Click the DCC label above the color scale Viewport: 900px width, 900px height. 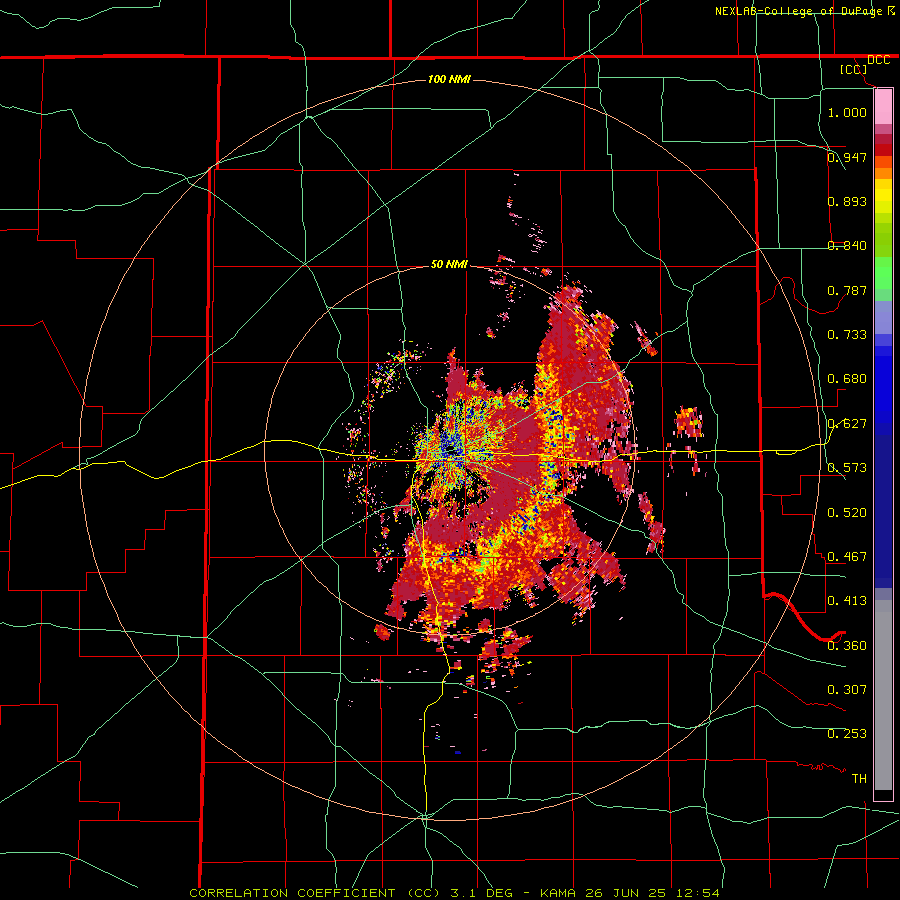coord(878,60)
